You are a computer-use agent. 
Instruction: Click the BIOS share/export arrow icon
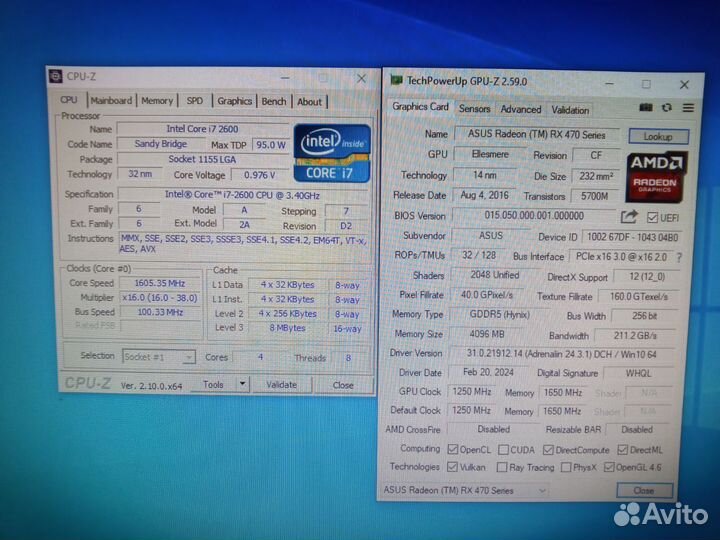630,216
